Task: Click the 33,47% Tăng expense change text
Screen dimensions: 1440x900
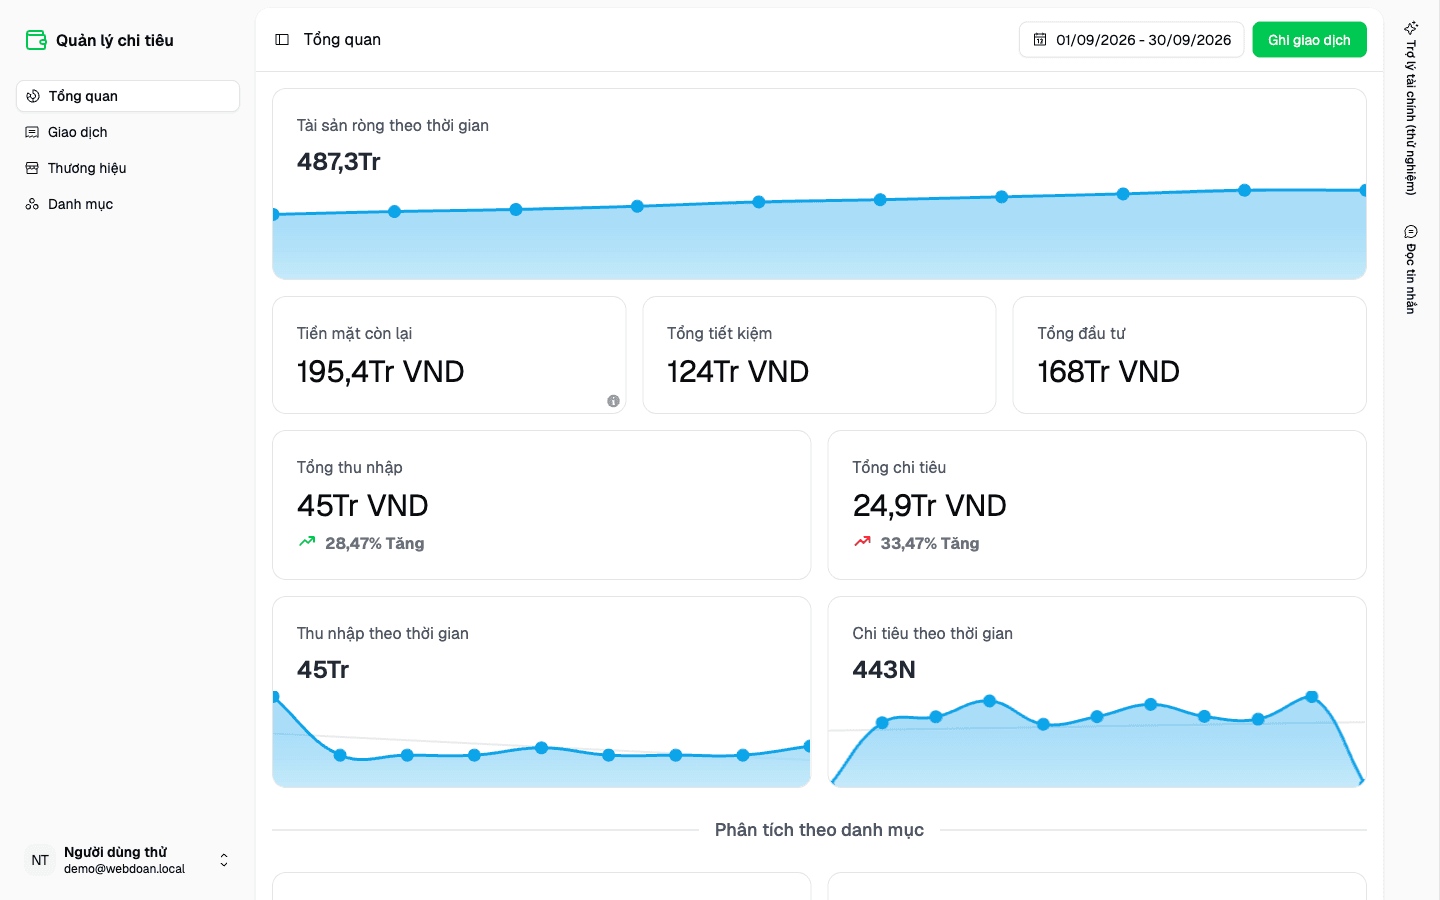Action: coord(930,543)
